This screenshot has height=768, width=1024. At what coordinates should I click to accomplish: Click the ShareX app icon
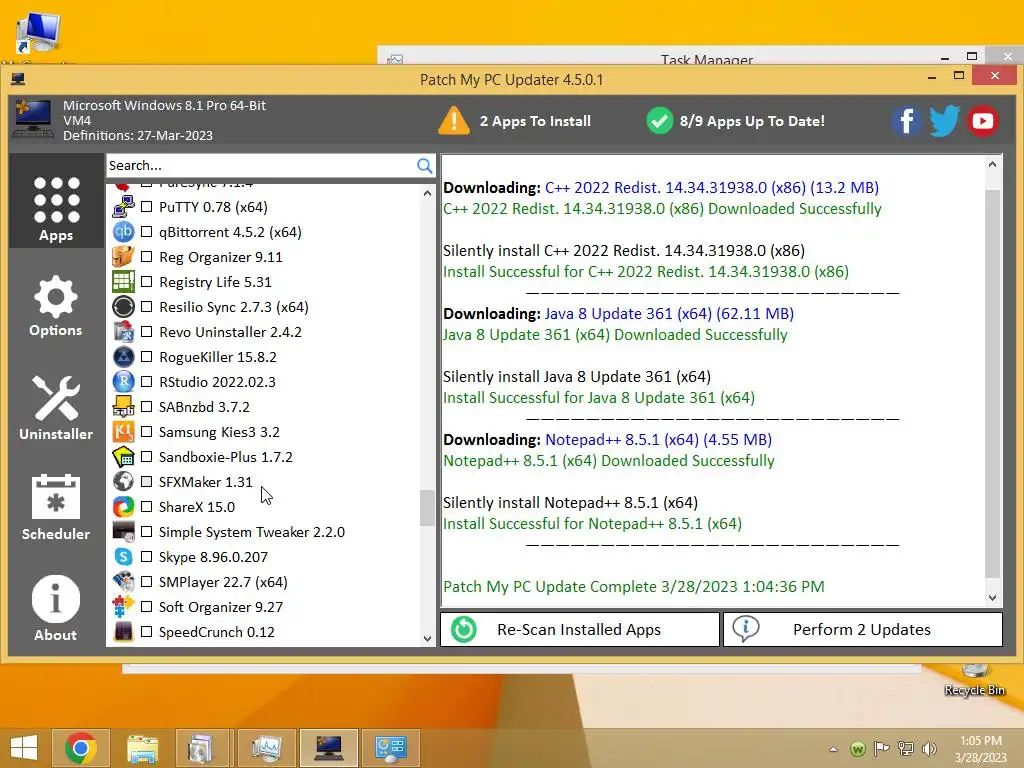123,507
